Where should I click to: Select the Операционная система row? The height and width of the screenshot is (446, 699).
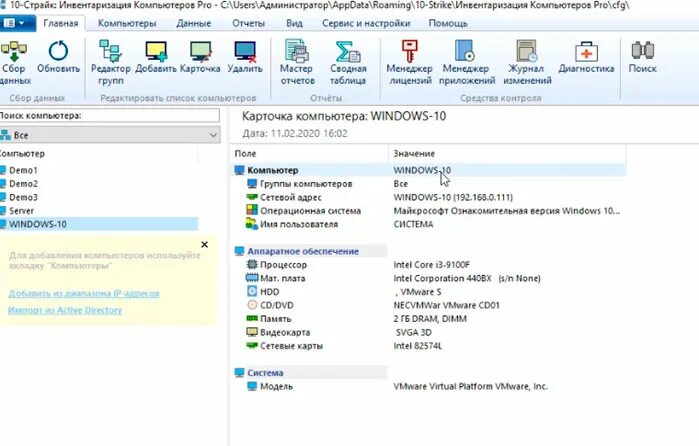[430, 211]
